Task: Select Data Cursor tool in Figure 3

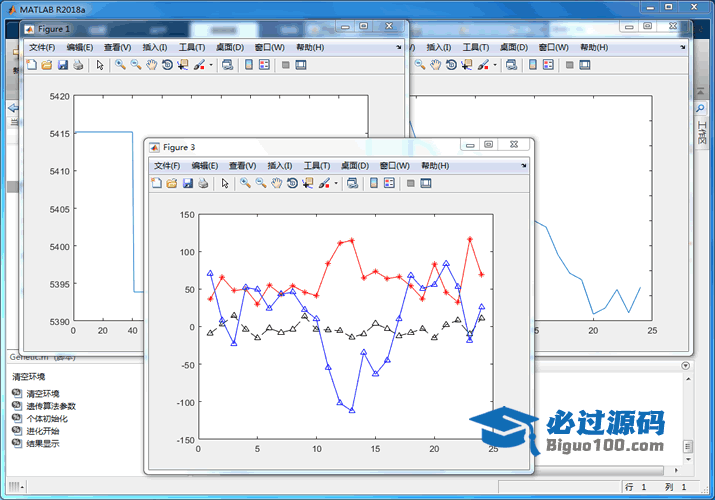Action: 308,183
